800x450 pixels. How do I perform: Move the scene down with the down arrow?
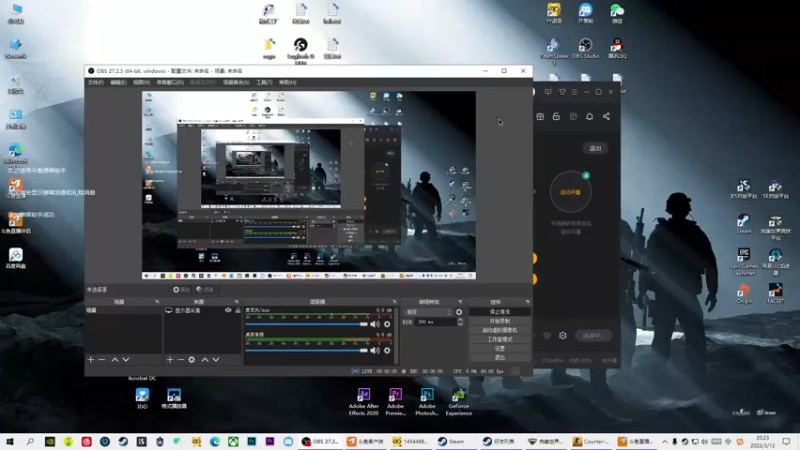(x=126, y=360)
